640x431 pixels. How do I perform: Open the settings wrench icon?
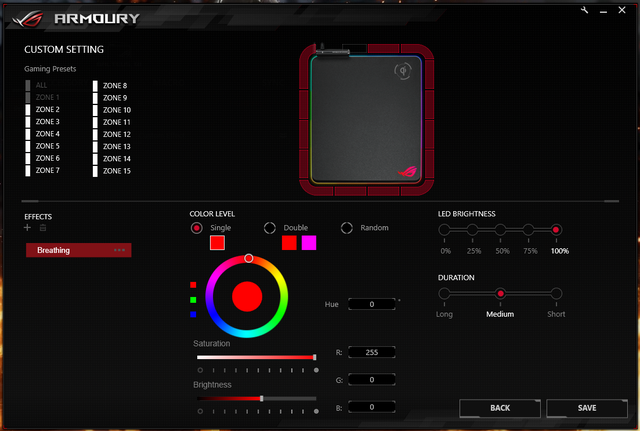pyautogui.click(x=585, y=10)
